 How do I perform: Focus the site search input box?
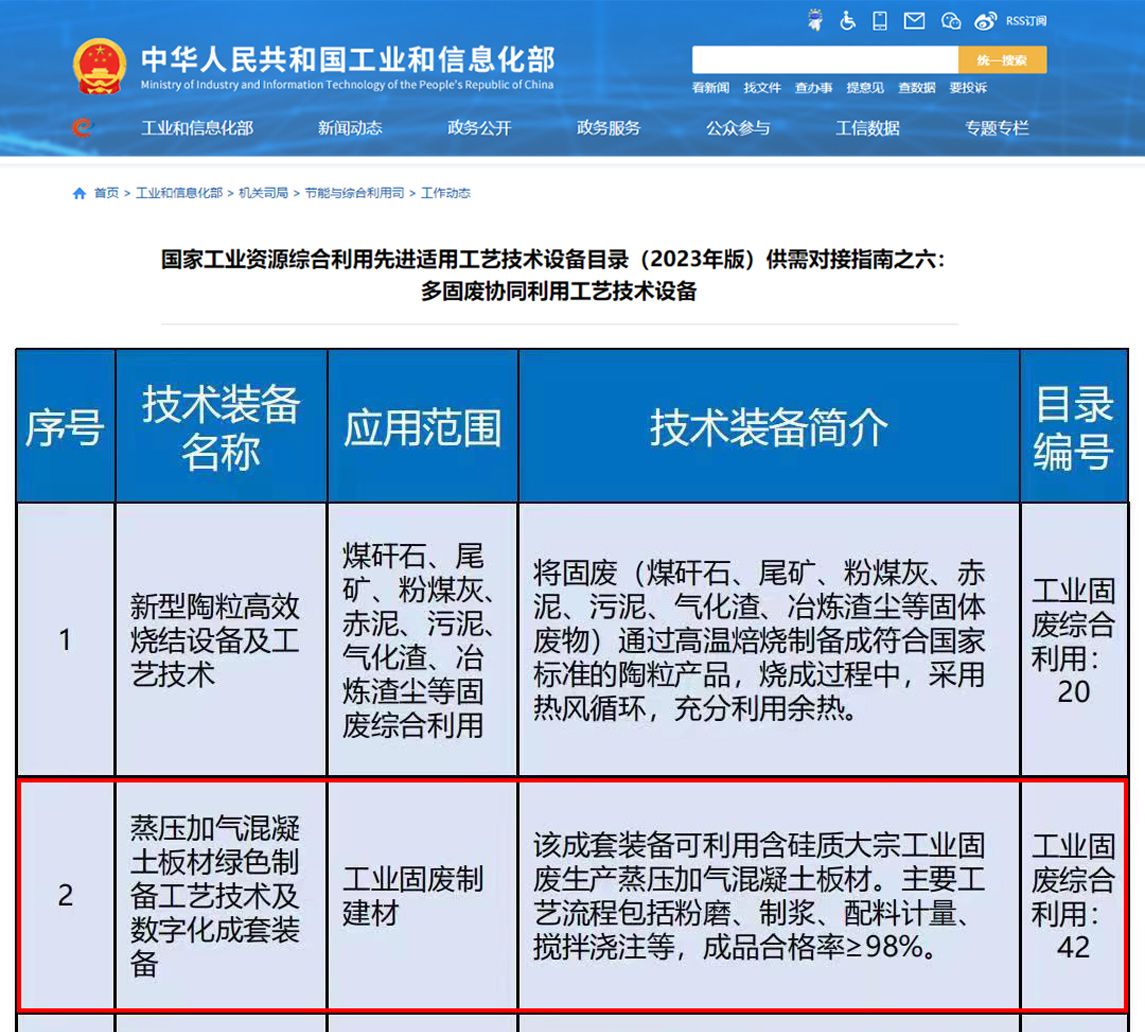click(824, 60)
